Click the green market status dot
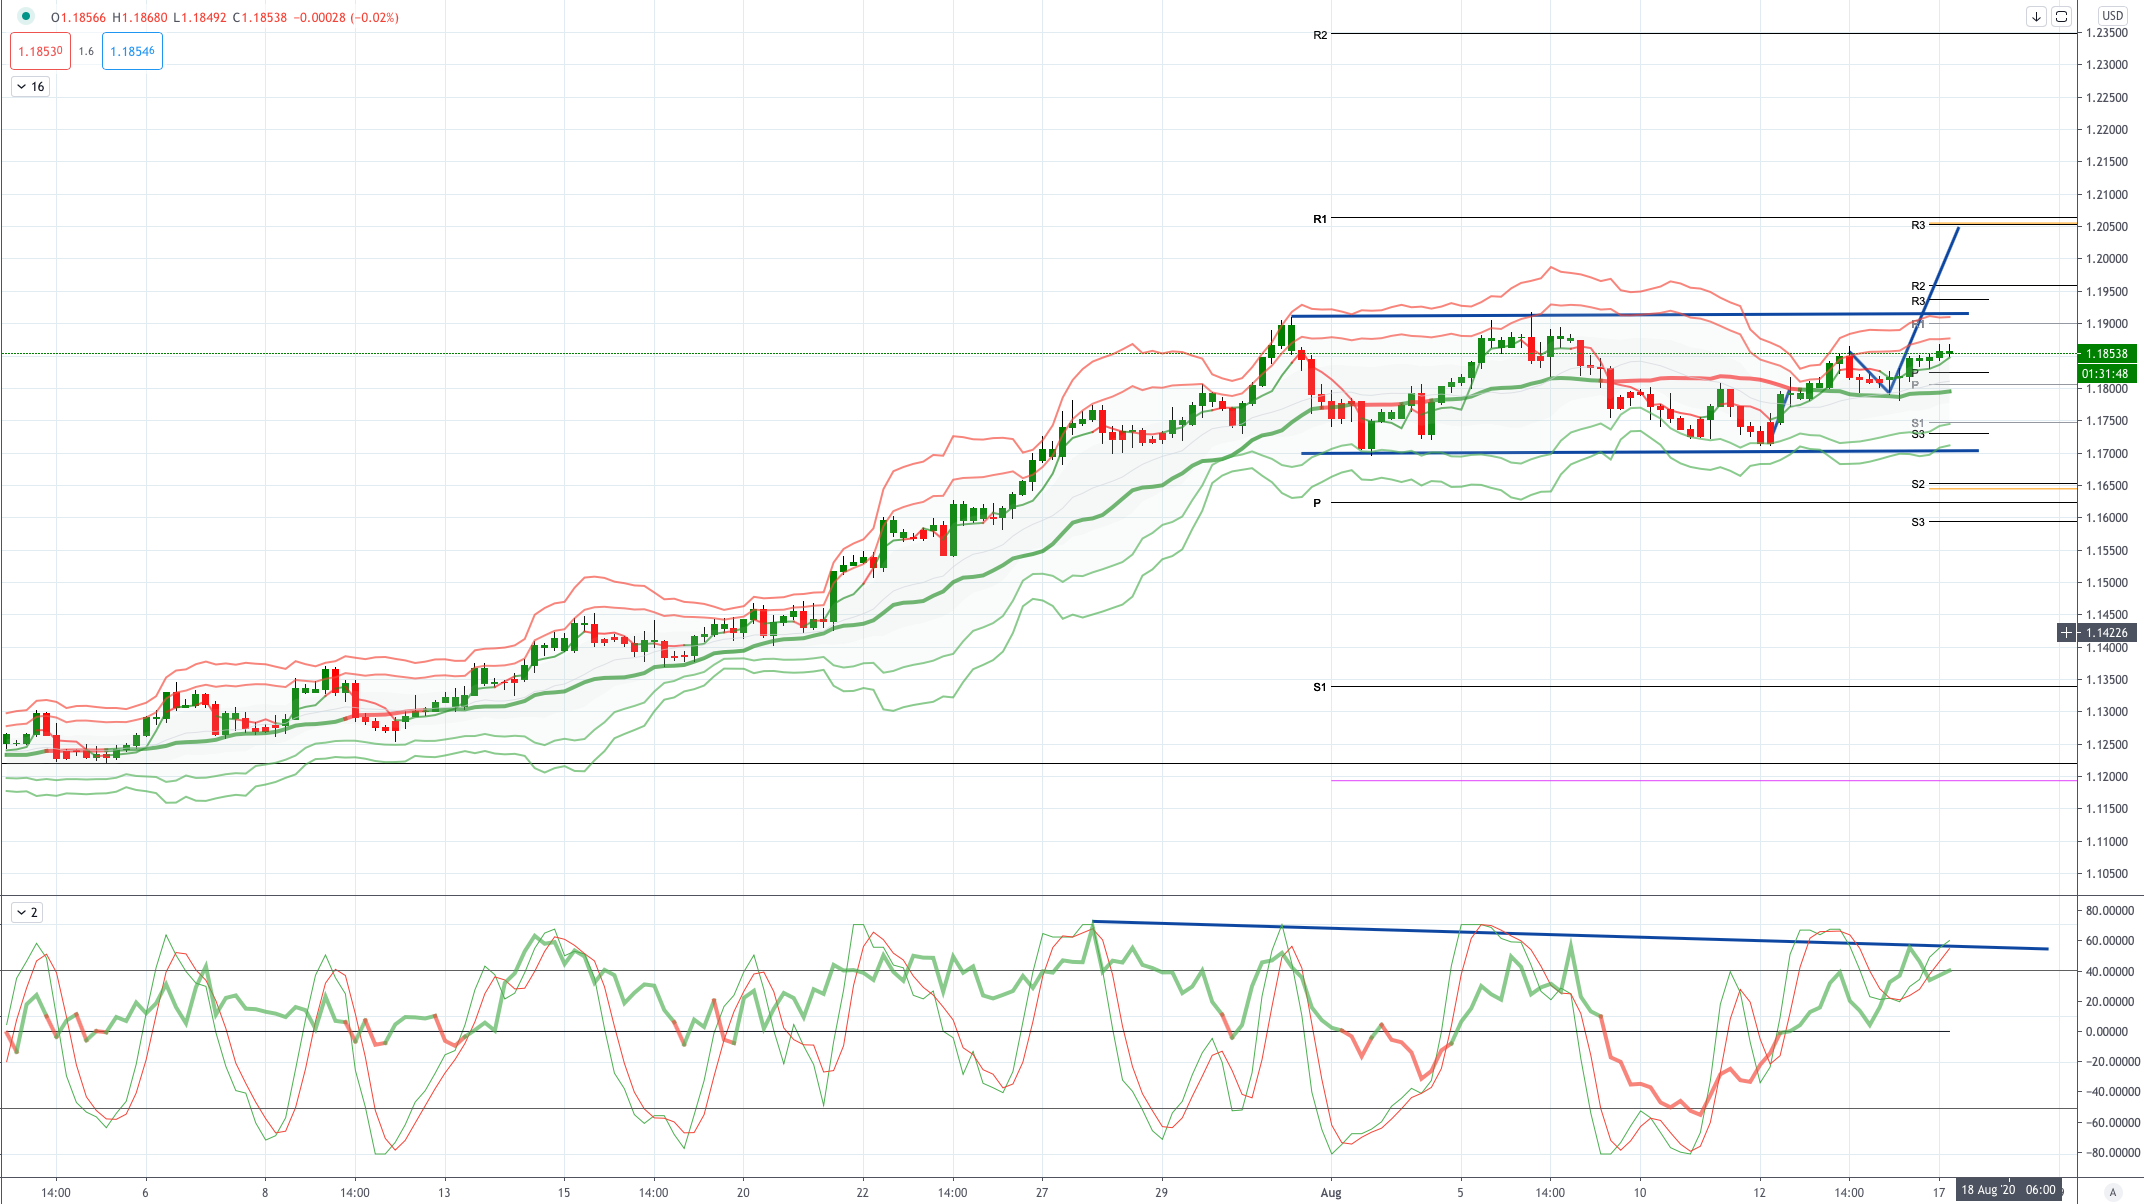The width and height of the screenshot is (2144, 1204). (x=26, y=16)
